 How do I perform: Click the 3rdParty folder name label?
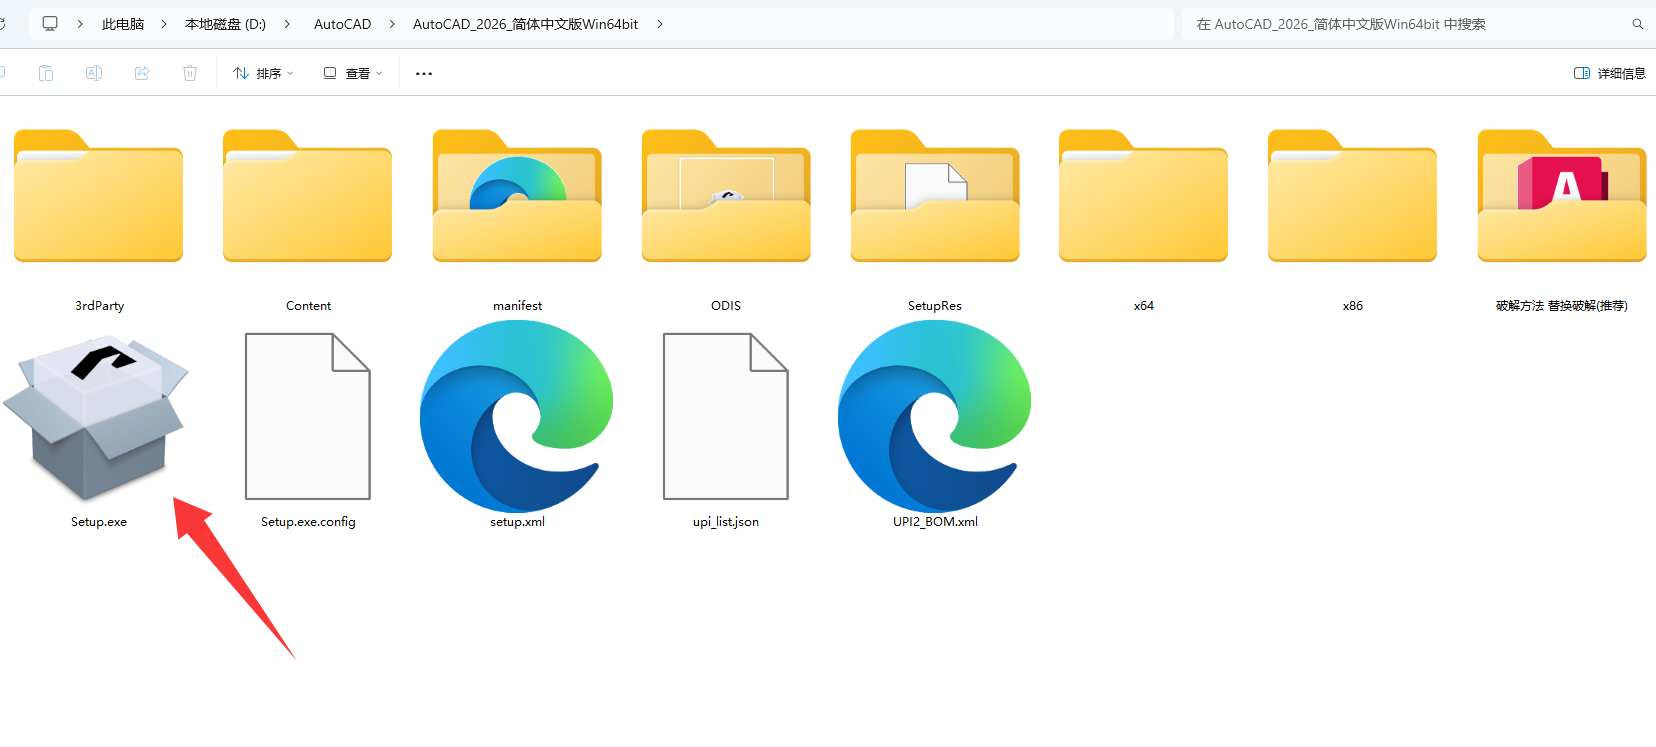tap(99, 306)
